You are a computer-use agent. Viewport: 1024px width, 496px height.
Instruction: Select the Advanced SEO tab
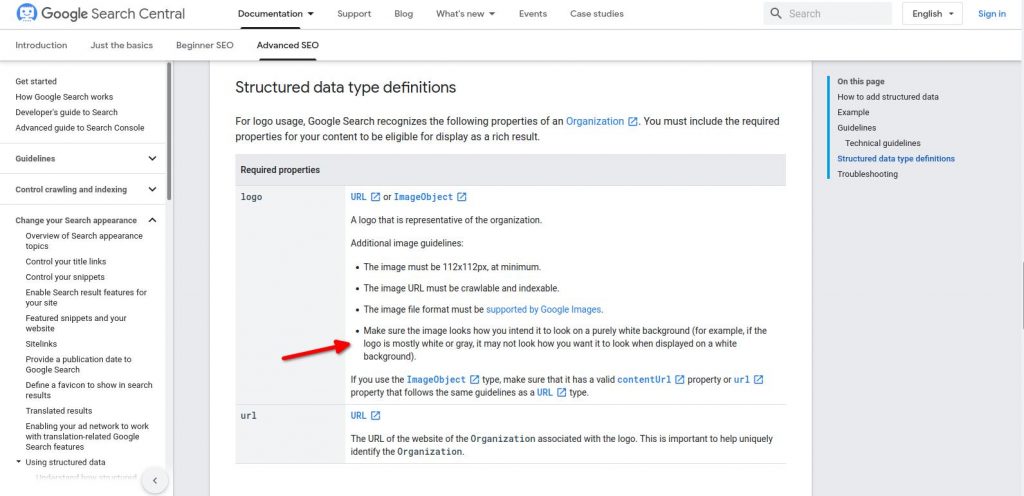(287, 46)
